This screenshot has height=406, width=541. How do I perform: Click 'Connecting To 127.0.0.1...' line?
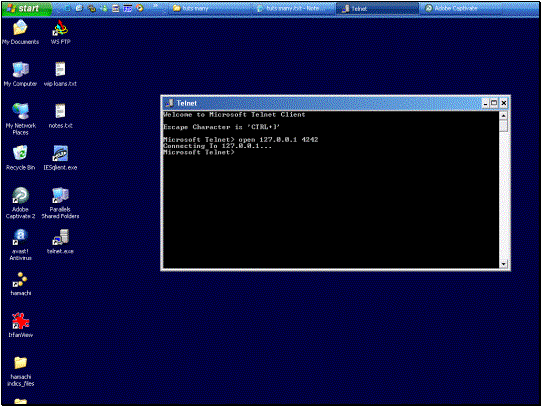(x=217, y=146)
